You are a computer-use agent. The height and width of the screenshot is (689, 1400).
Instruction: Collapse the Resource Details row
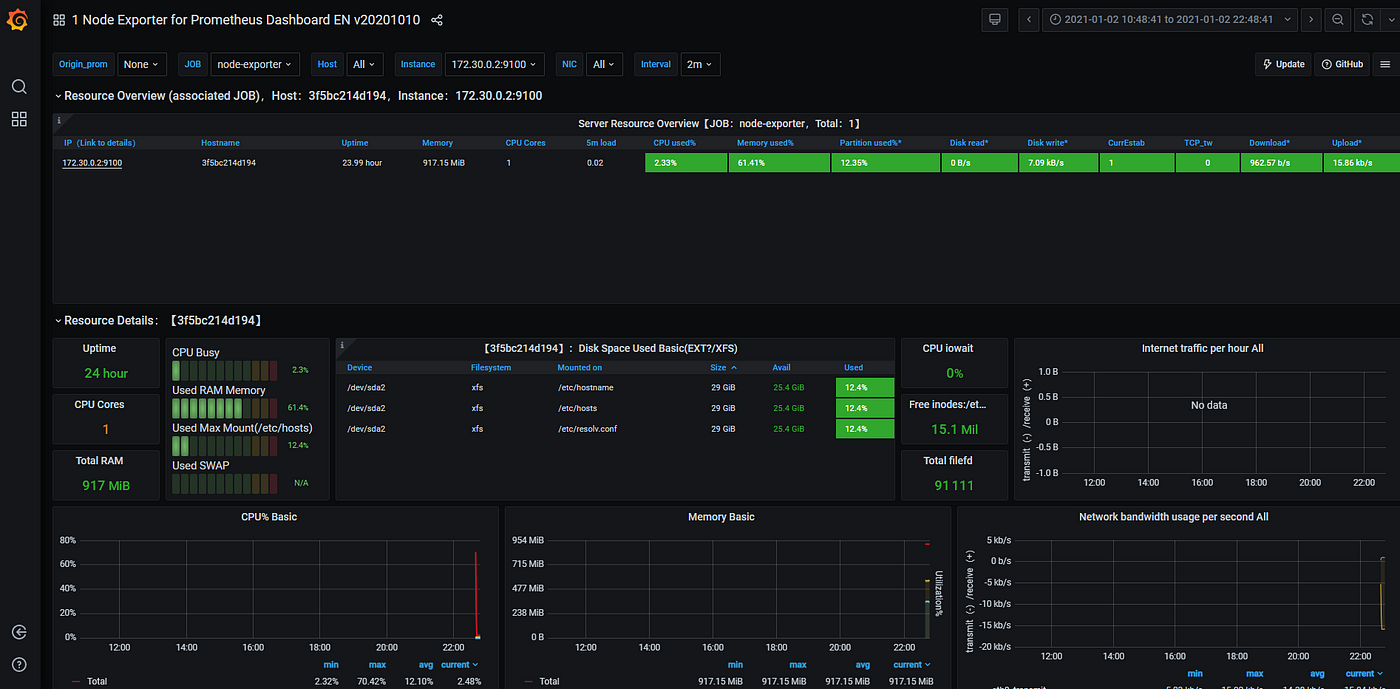click(x=158, y=321)
